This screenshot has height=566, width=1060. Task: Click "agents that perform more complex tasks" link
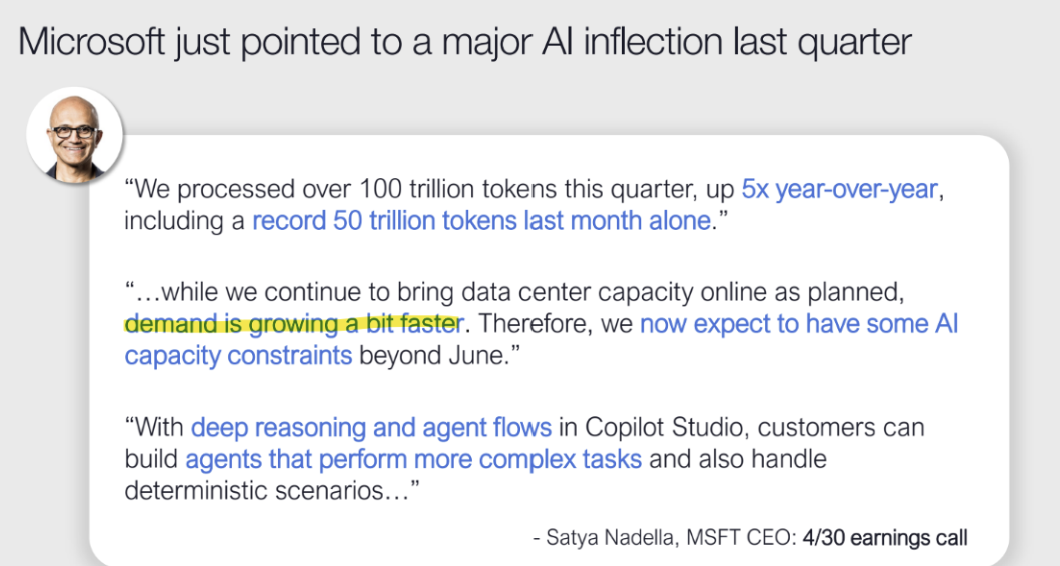tap(413, 460)
